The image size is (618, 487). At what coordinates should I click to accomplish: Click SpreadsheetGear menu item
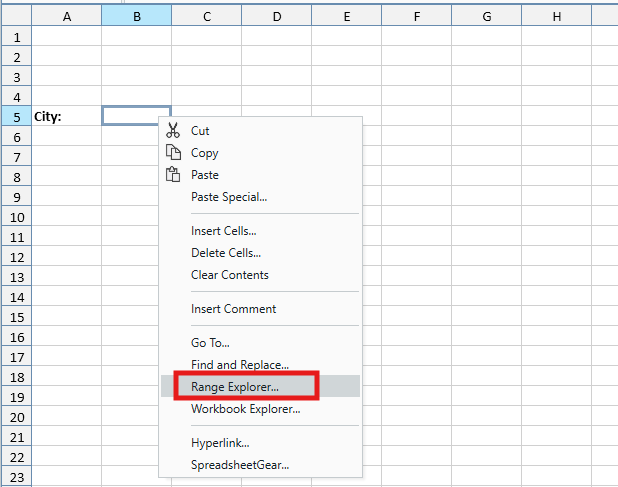pyautogui.click(x=239, y=465)
